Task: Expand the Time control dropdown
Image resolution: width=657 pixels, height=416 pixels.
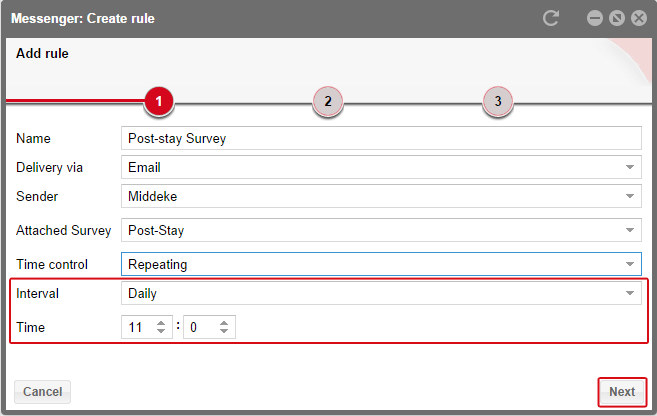Action: (x=630, y=265)
